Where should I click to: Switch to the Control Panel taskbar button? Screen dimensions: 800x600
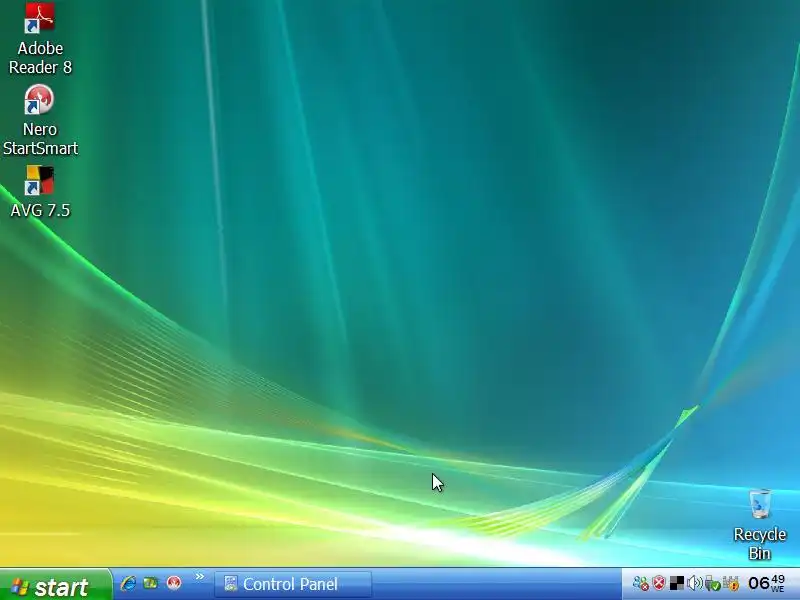point(293,584)
